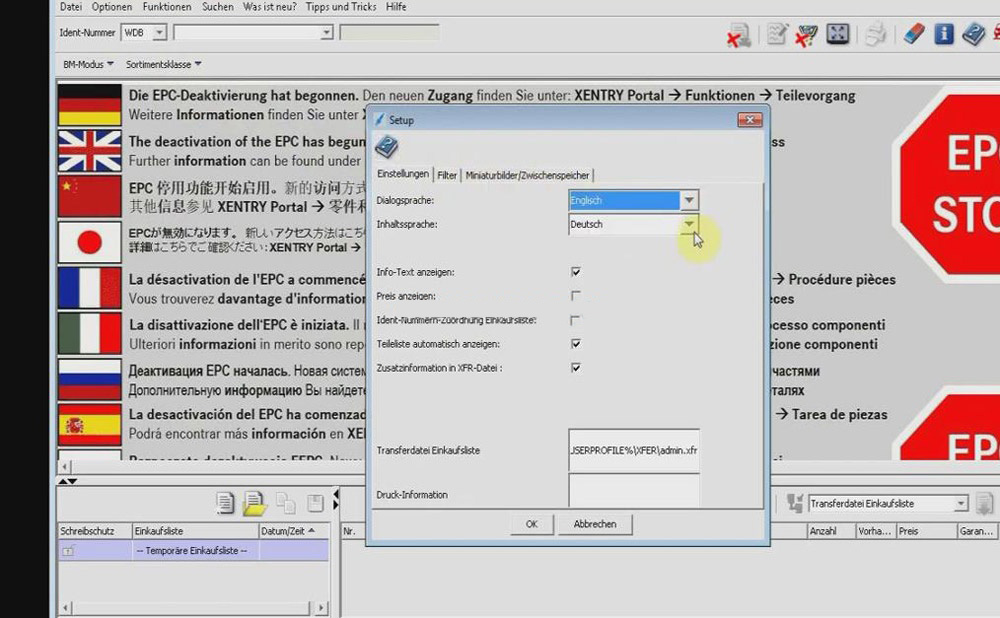Click the Spanish flag thumbnail
The width and height of the screenshot is (1000, 618).
click(x=89, y=425)
